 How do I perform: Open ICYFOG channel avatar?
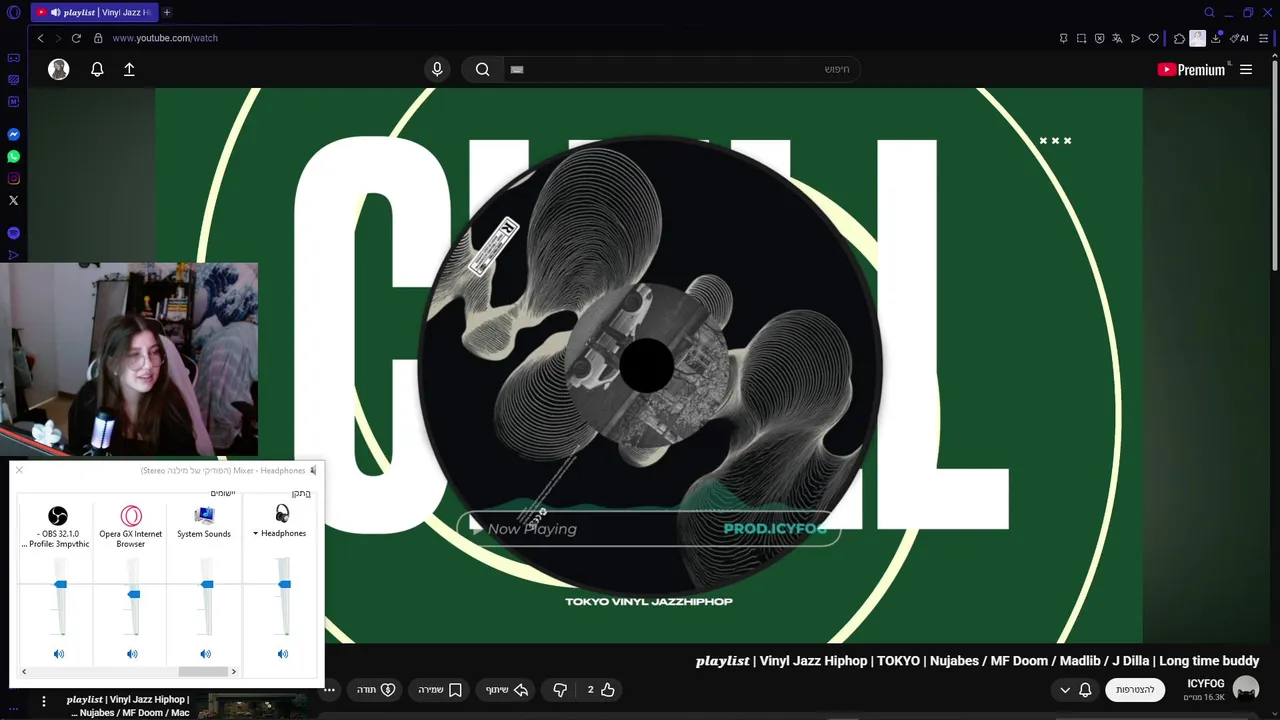tap(1246, 689)
